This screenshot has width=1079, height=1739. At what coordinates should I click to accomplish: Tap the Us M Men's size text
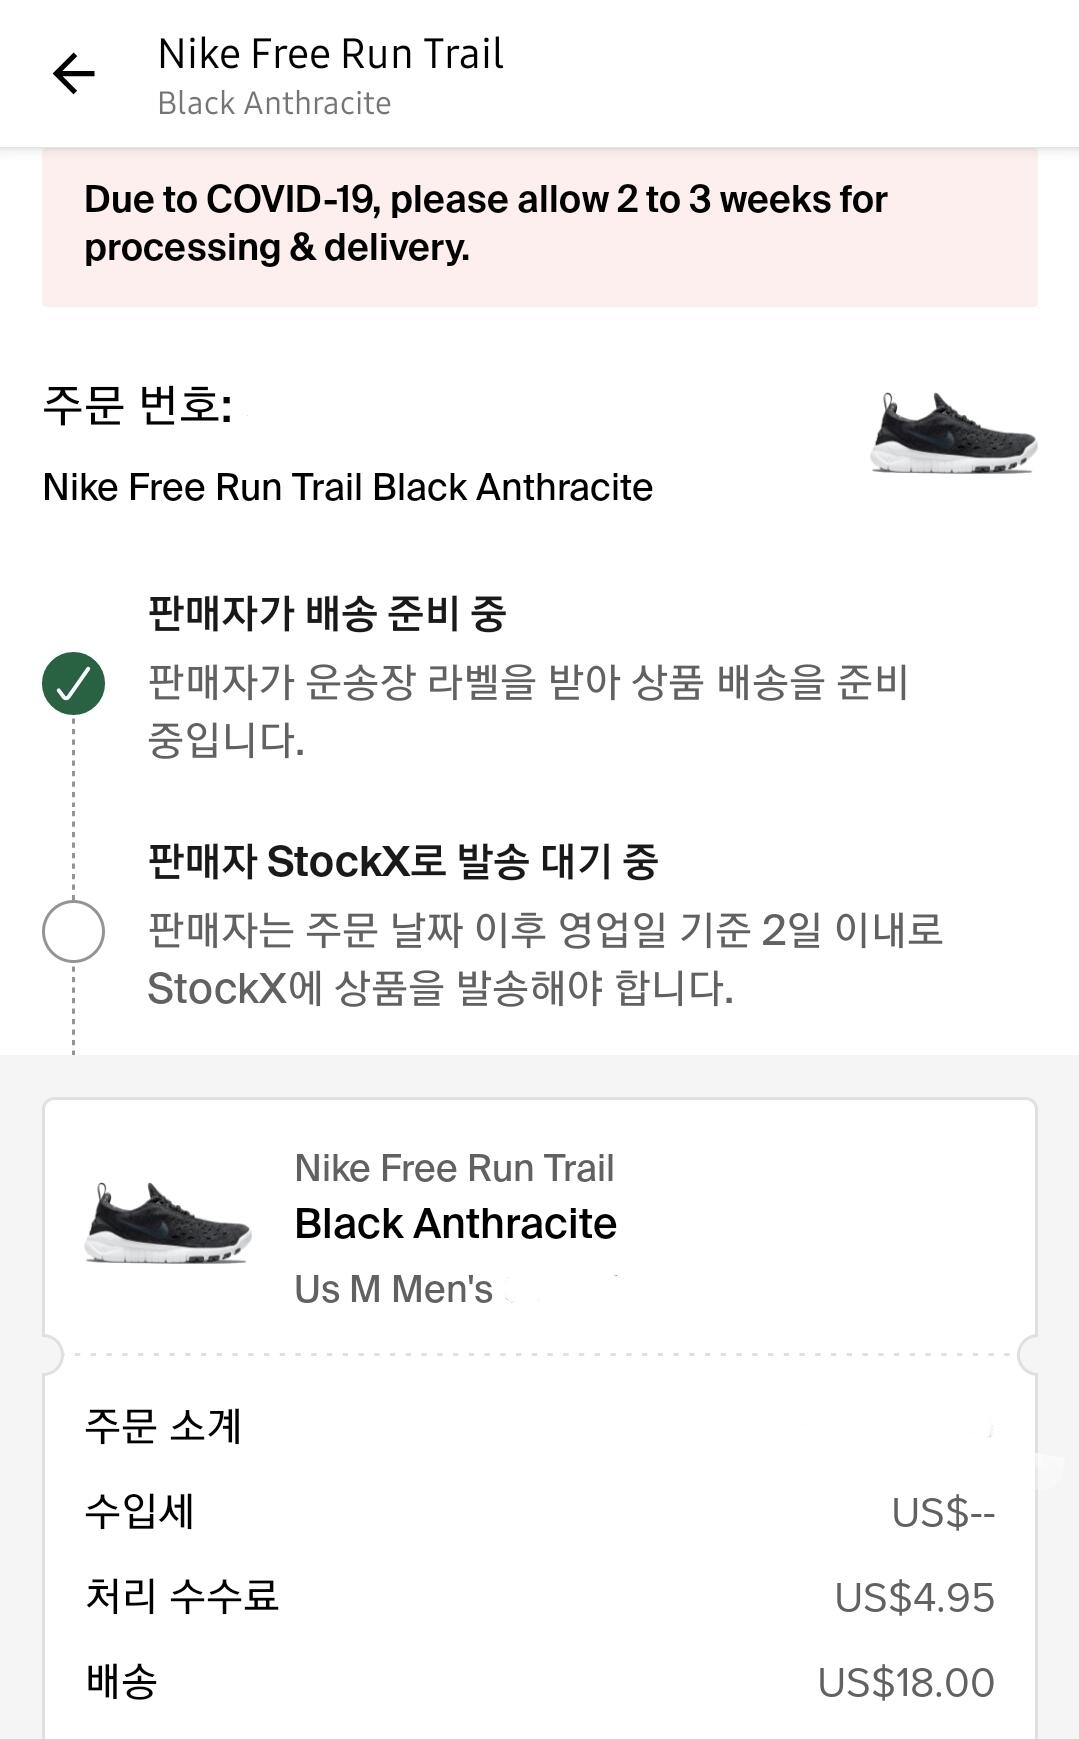(x=393, y=1289)
